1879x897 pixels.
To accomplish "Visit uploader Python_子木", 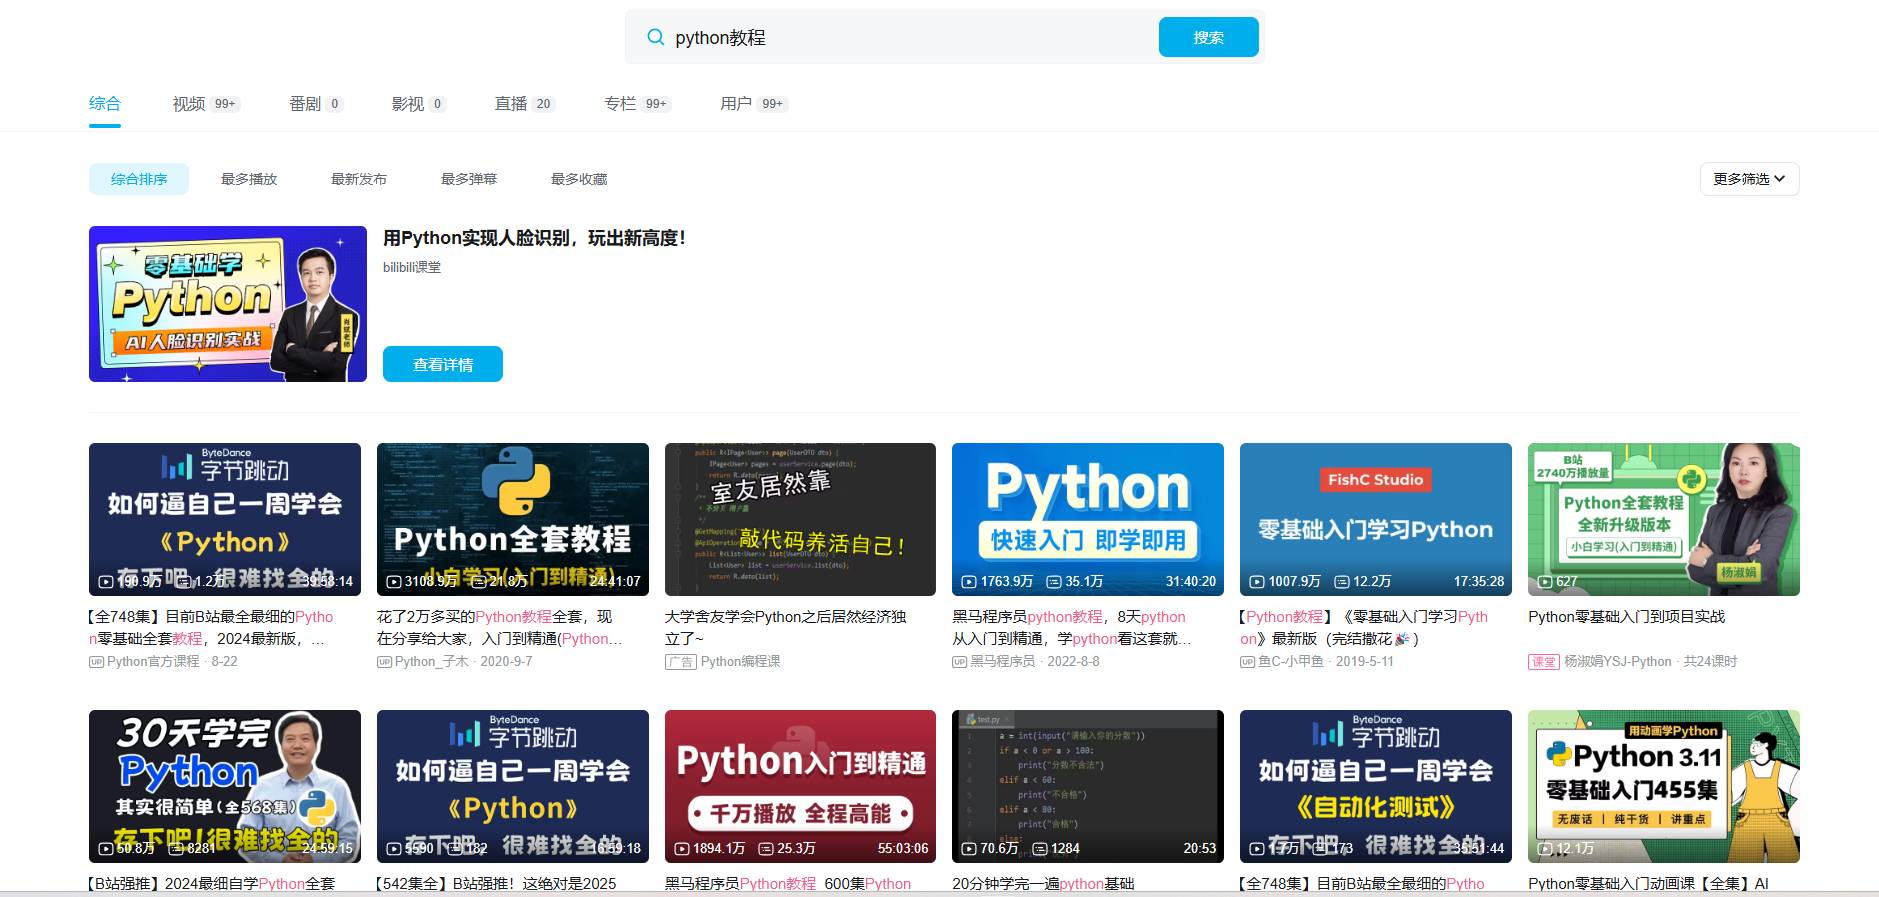I will [x=431, y=661].
